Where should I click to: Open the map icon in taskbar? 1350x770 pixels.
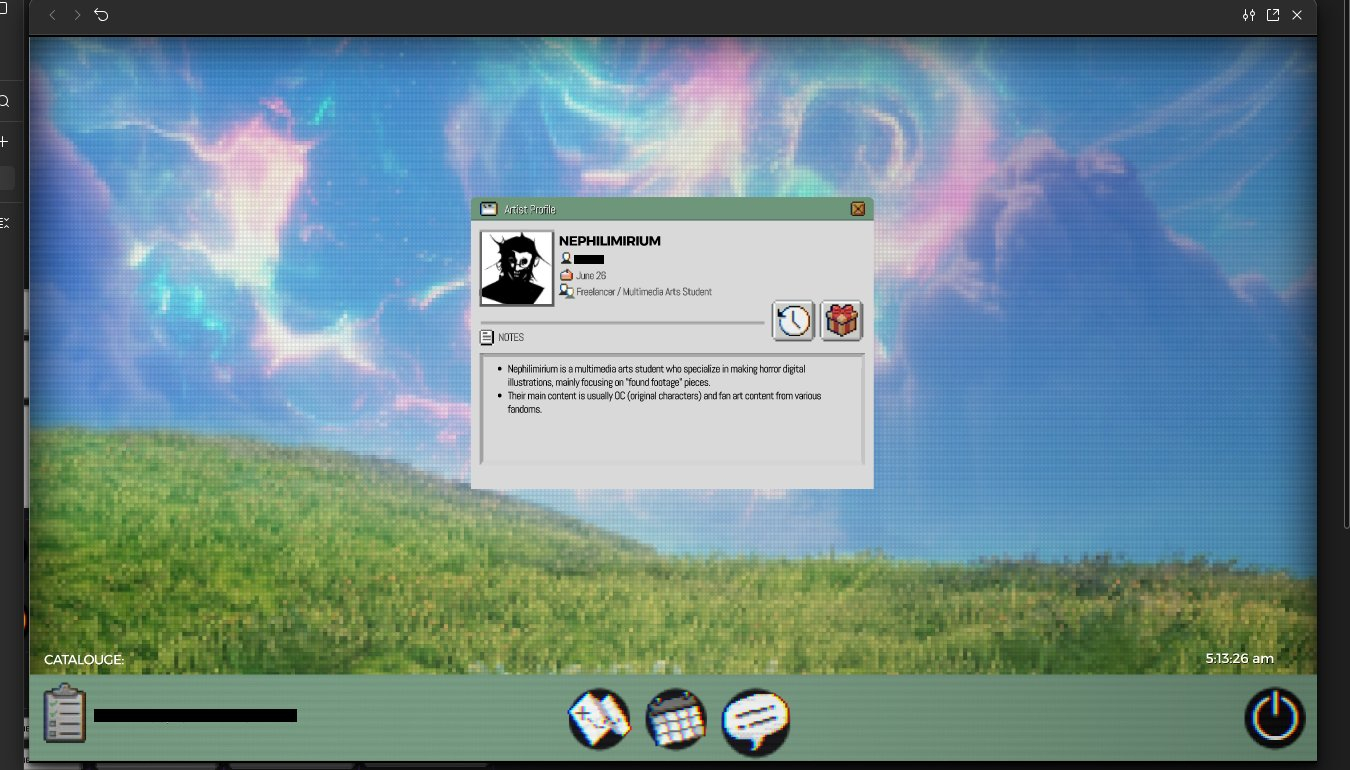coord(599,719)
